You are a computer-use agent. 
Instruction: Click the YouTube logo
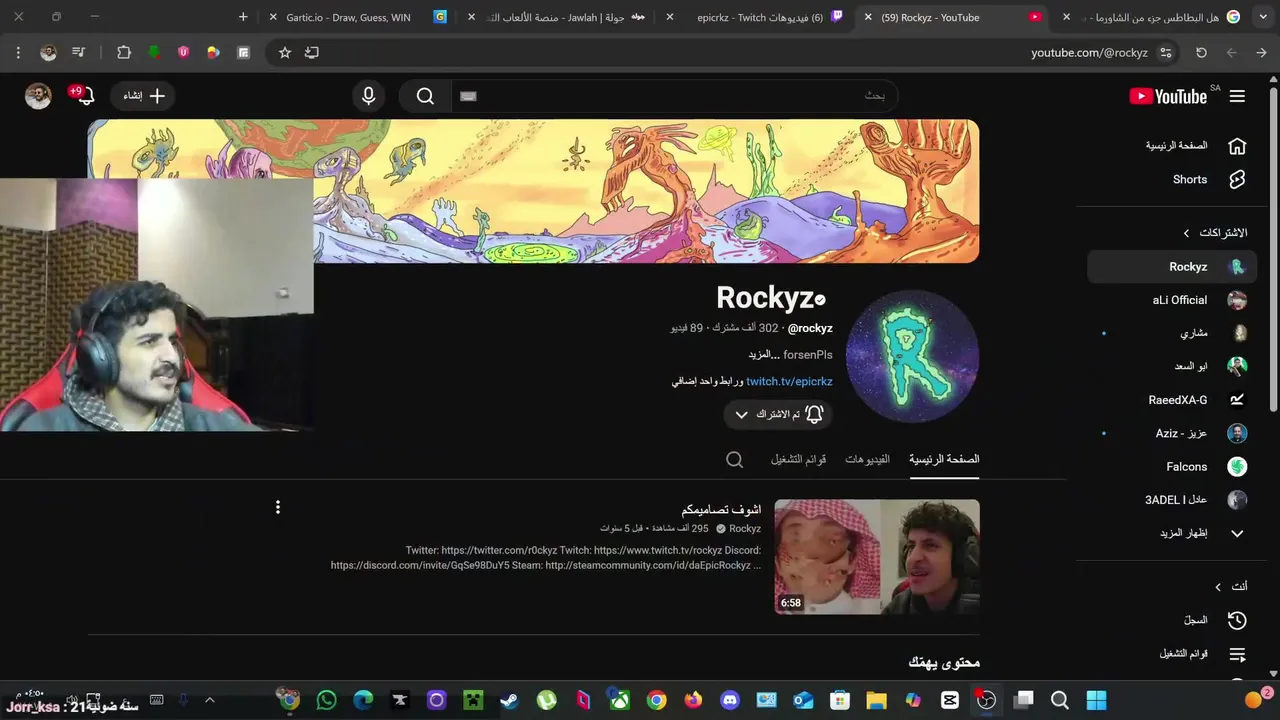tap(1168, 96)
